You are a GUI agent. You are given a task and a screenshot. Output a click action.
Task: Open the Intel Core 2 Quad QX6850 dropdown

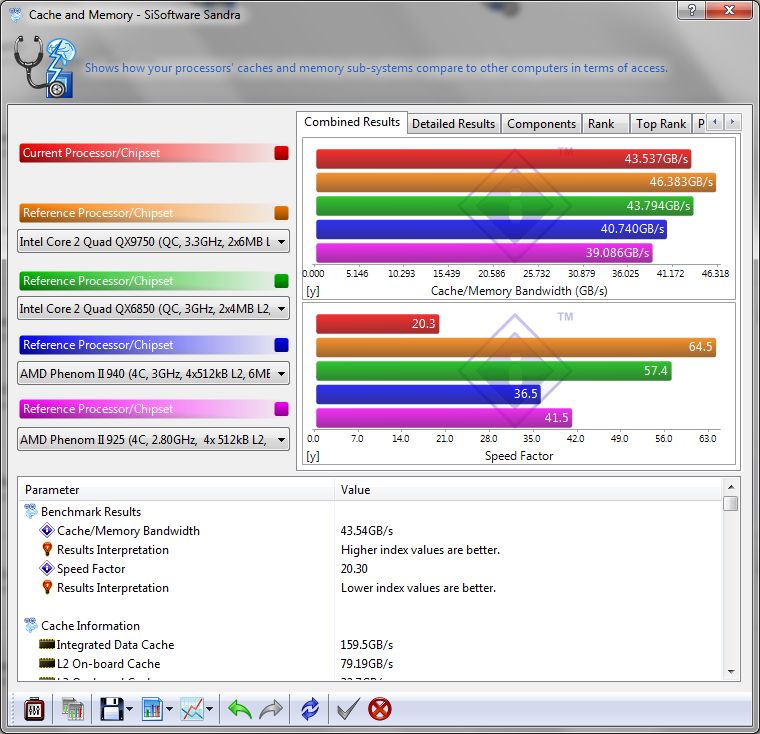(153, 308)
